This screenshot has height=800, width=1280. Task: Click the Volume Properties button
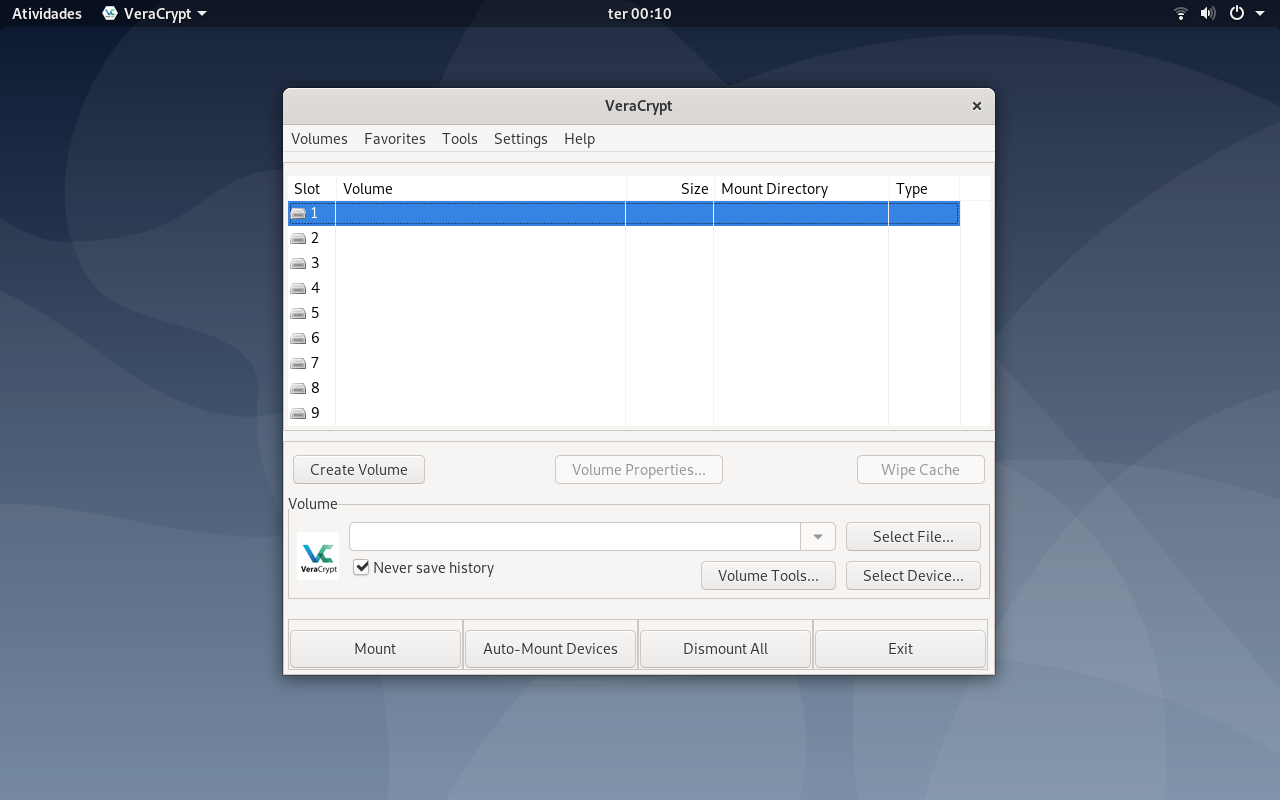tap(639, 469)
